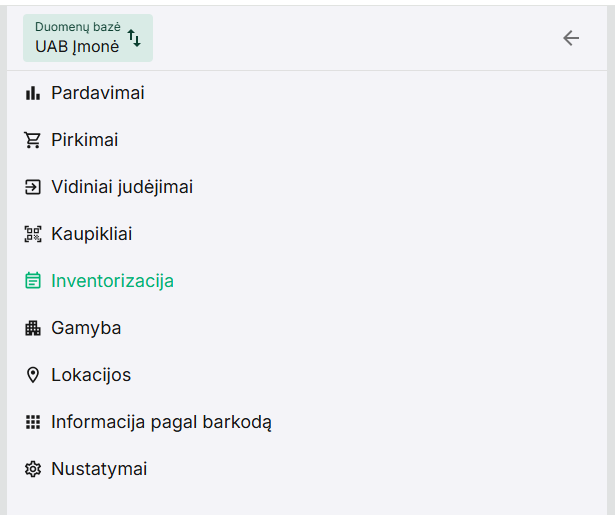Navigate to Kaupikliai

tap(92, 235)
